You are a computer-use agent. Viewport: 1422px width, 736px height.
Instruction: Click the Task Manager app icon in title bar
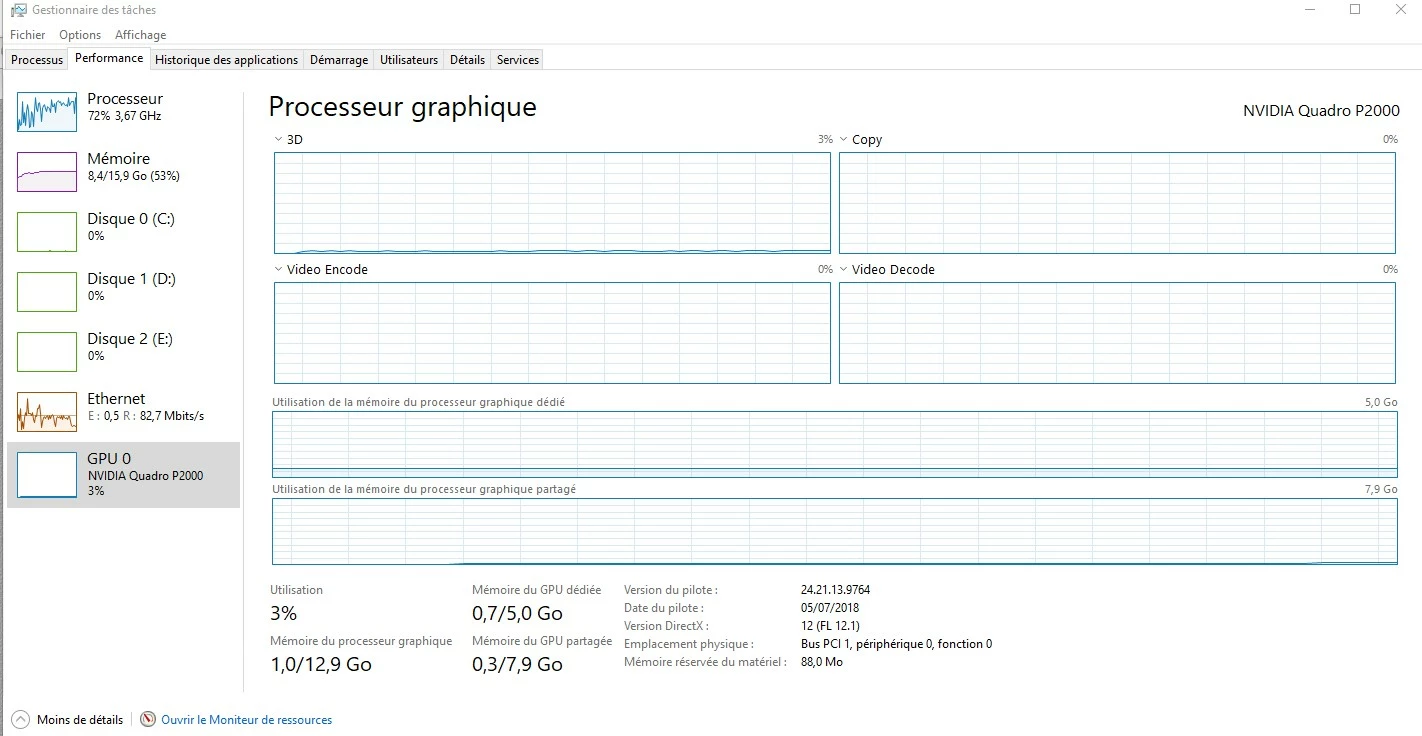point(18,10)
